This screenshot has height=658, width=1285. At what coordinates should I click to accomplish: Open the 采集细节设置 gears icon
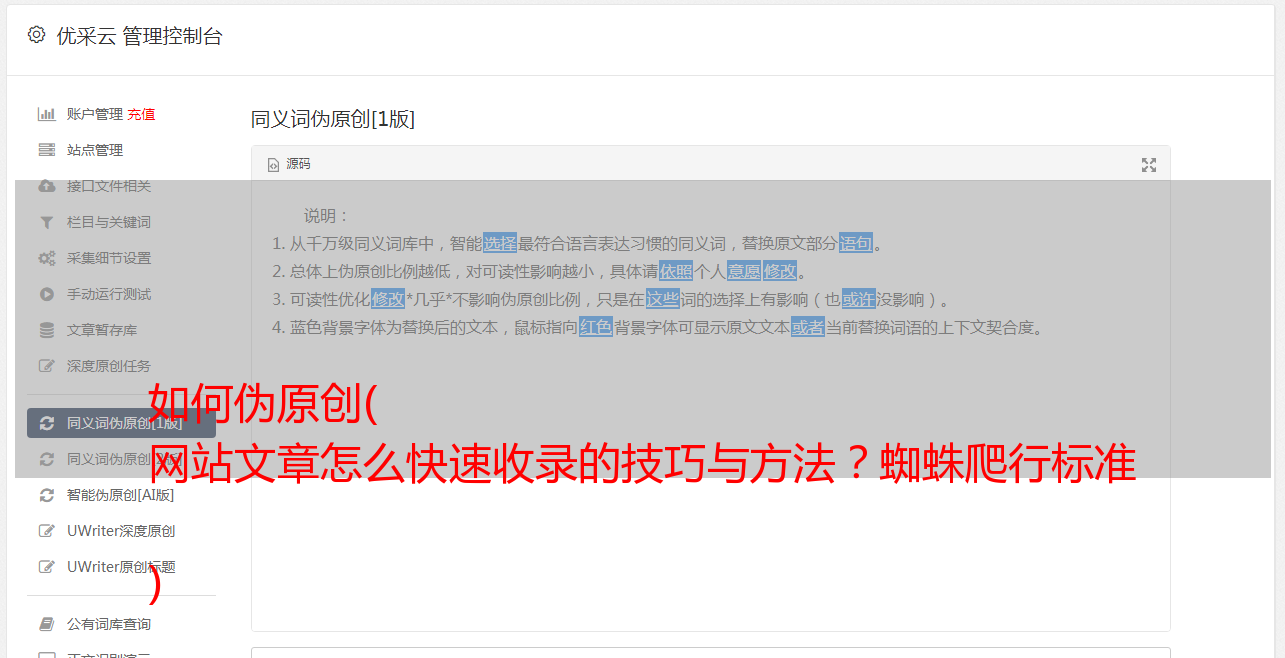click(x=46, y=258)
